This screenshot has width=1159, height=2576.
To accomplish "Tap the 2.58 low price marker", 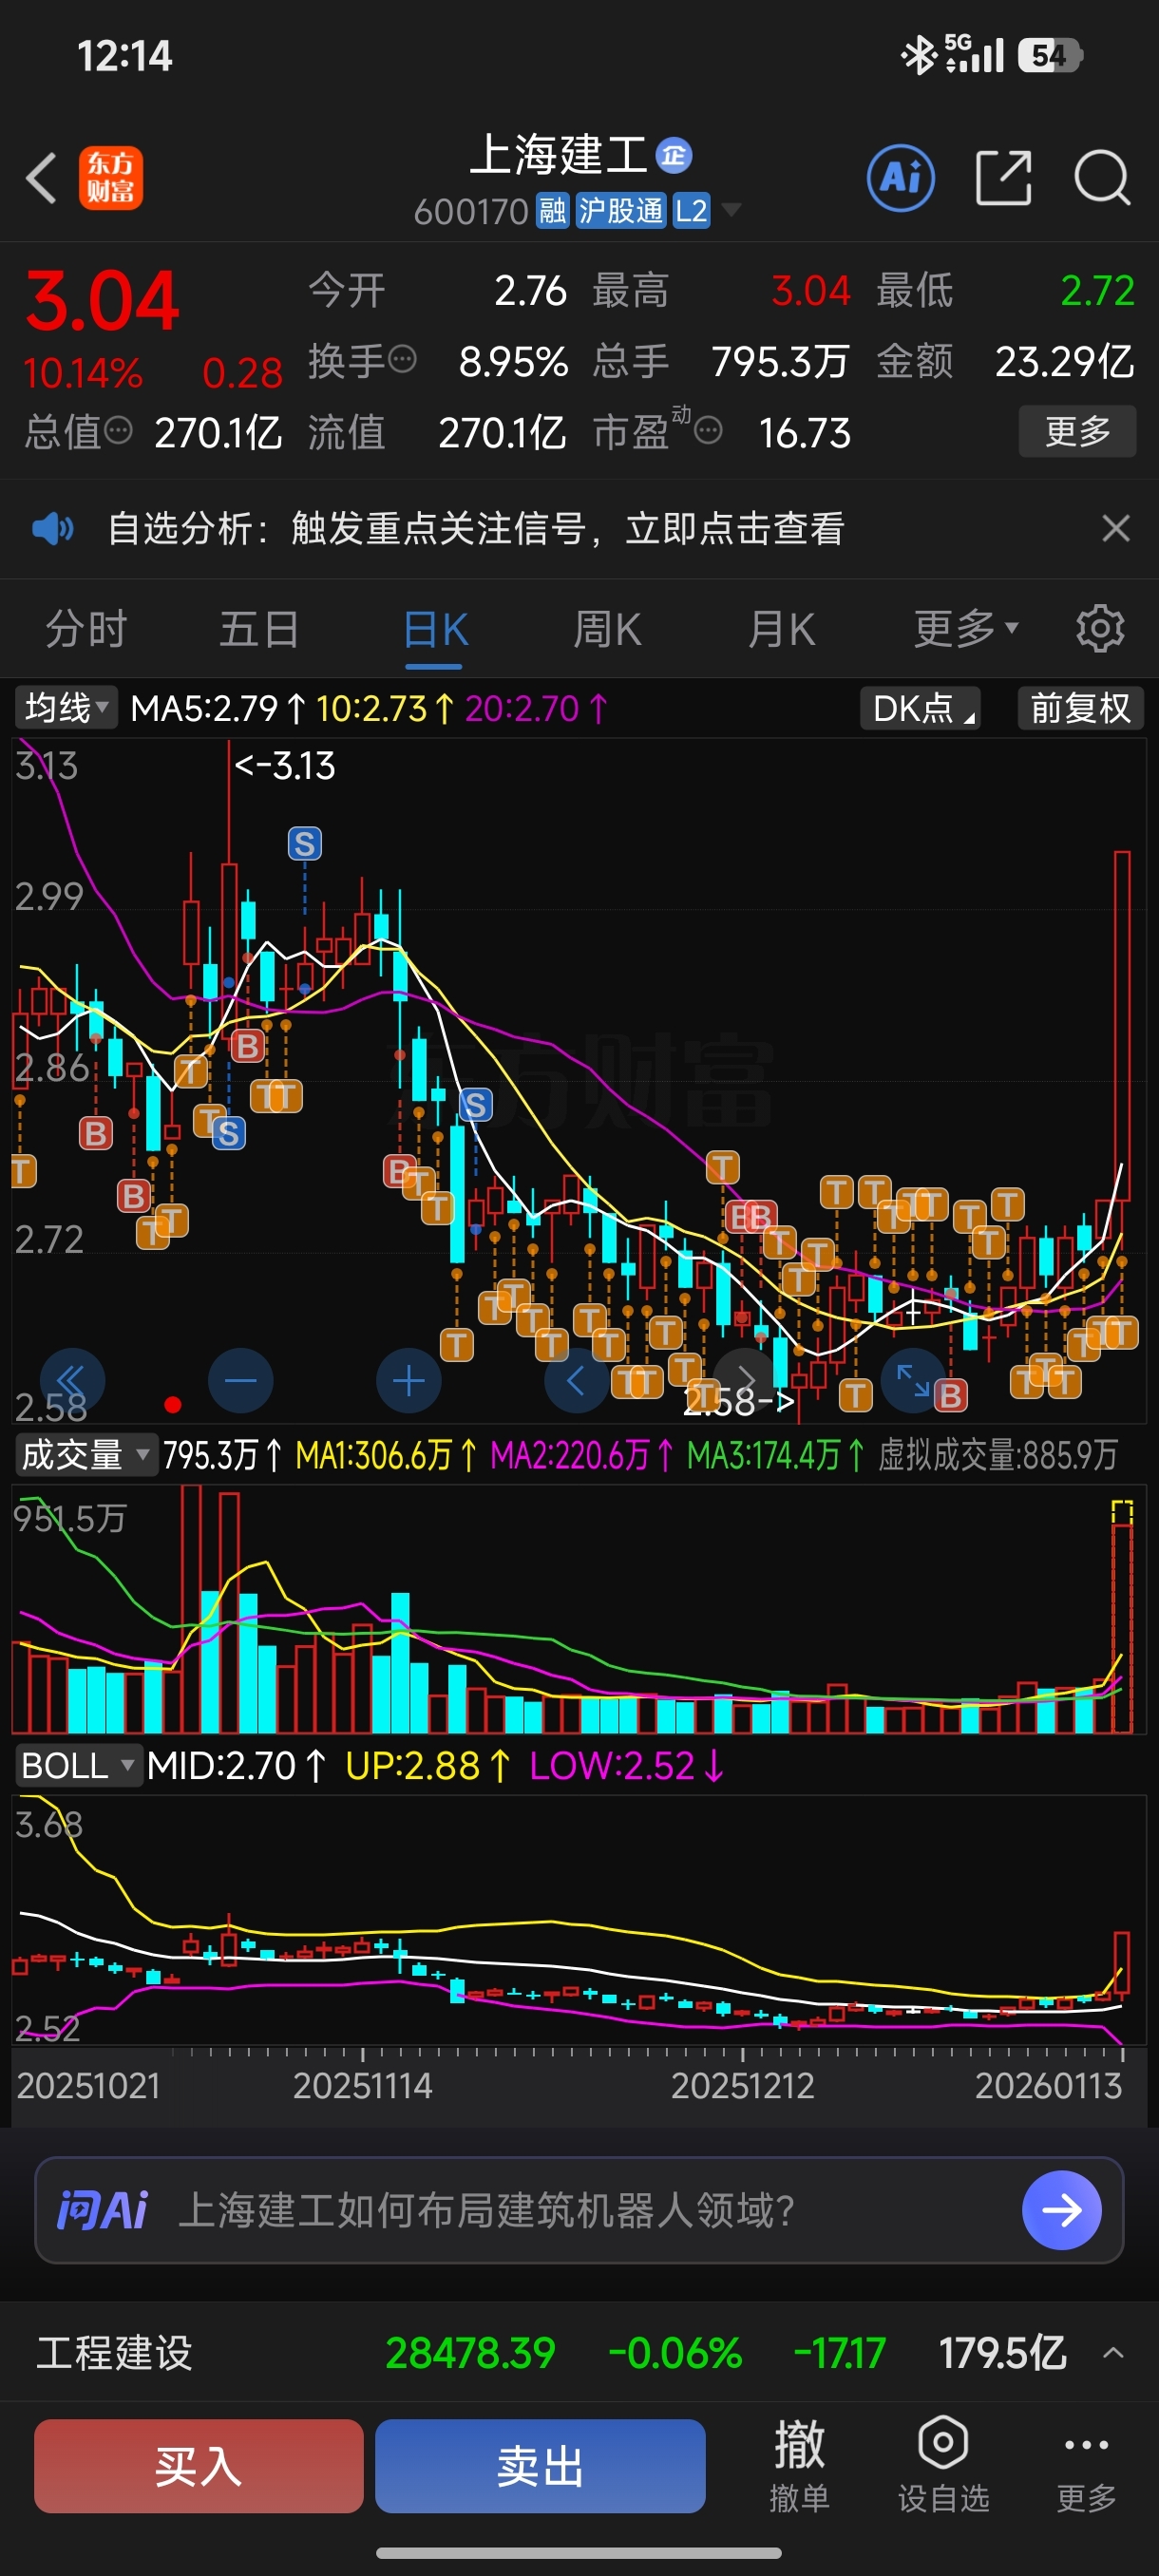I will tap(739, 1402).
